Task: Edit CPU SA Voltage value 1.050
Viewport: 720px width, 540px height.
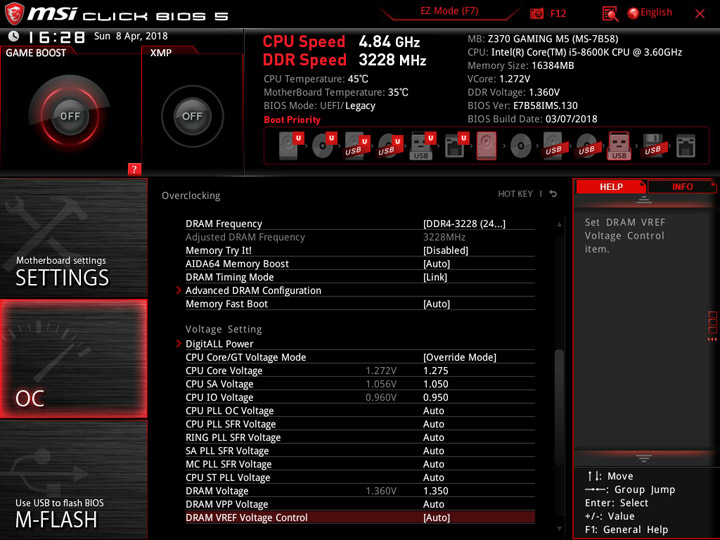Action: click(435, 384)
